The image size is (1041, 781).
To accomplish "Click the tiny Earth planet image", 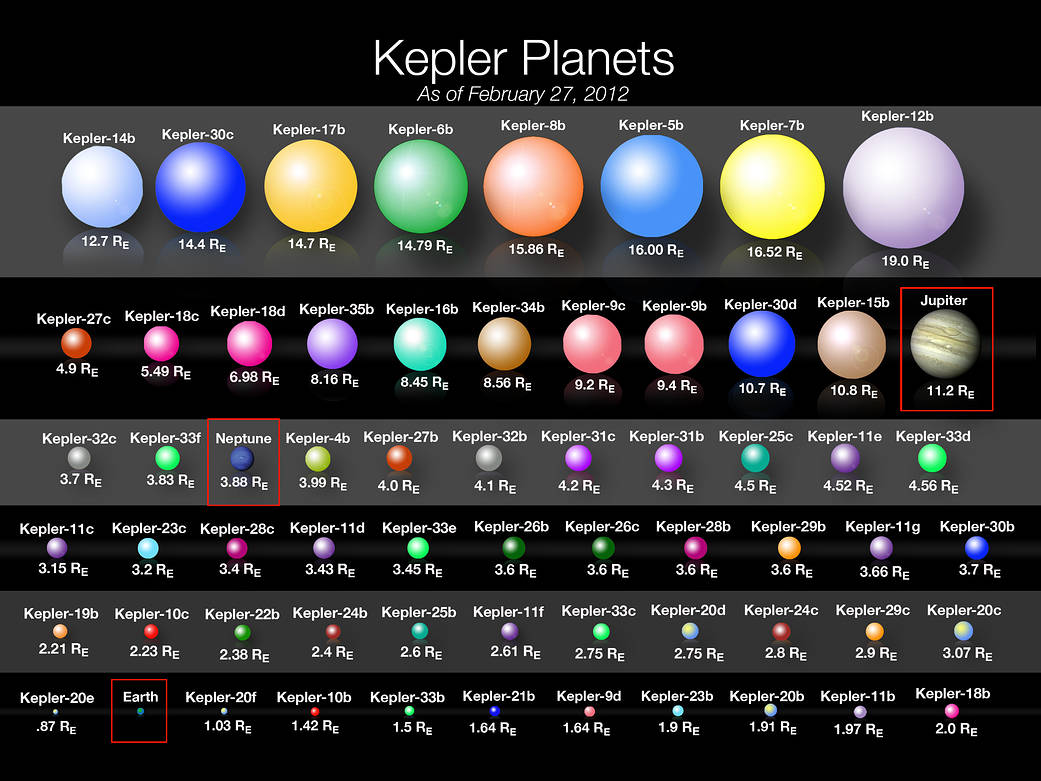I will 140,711.
